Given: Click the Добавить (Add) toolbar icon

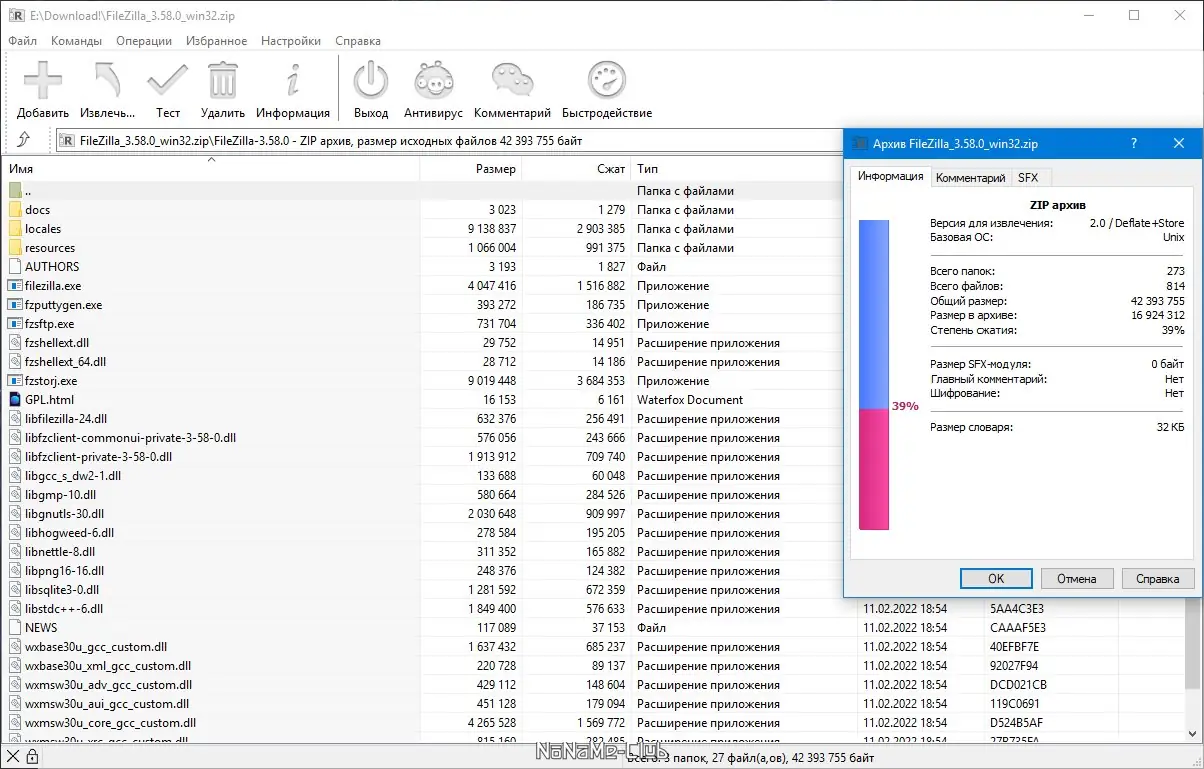Looking at the screenshot, I should (43, 81).
